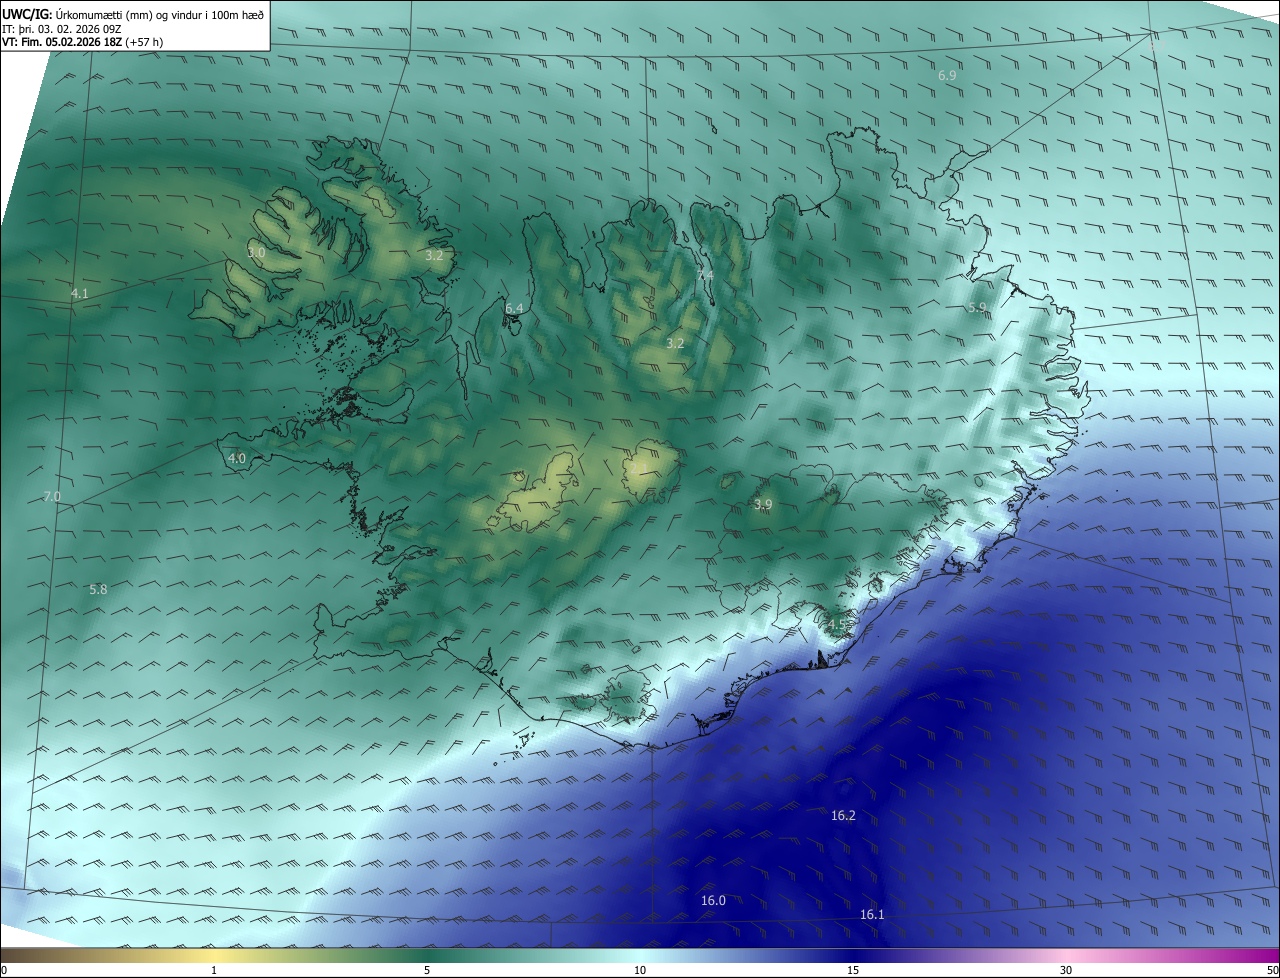This screenshot has height=978, width=1280.
Task: Click the 5.8 value in the southwest sea
Action: 98,590
